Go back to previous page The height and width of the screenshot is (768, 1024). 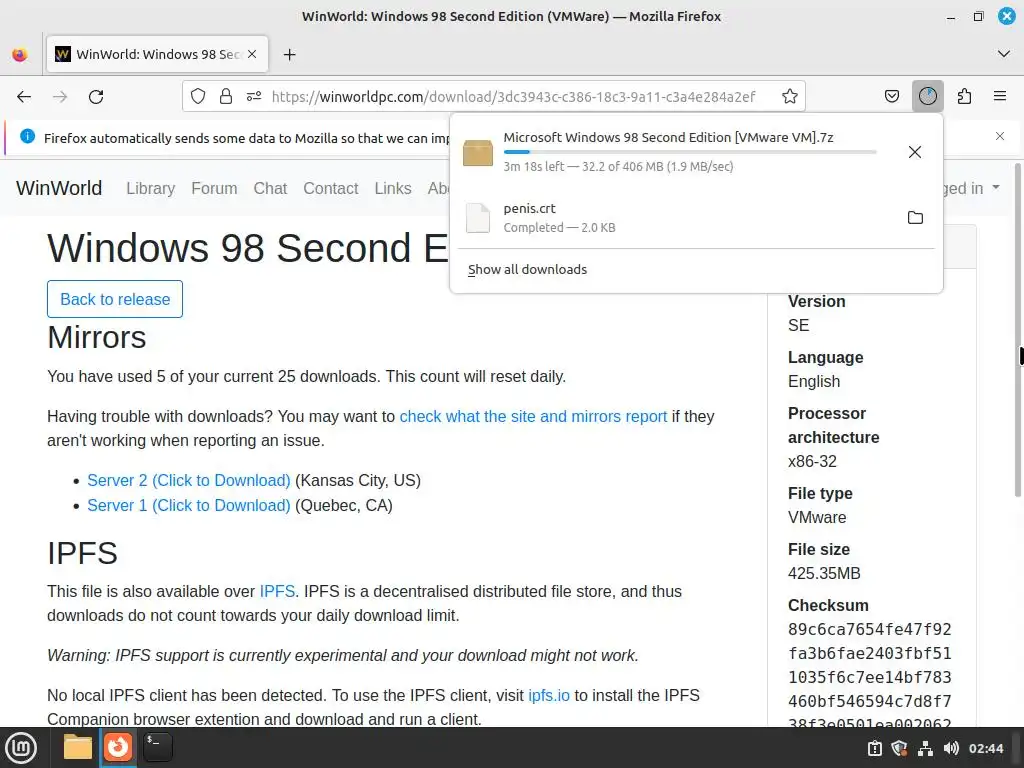pos(24,97)
